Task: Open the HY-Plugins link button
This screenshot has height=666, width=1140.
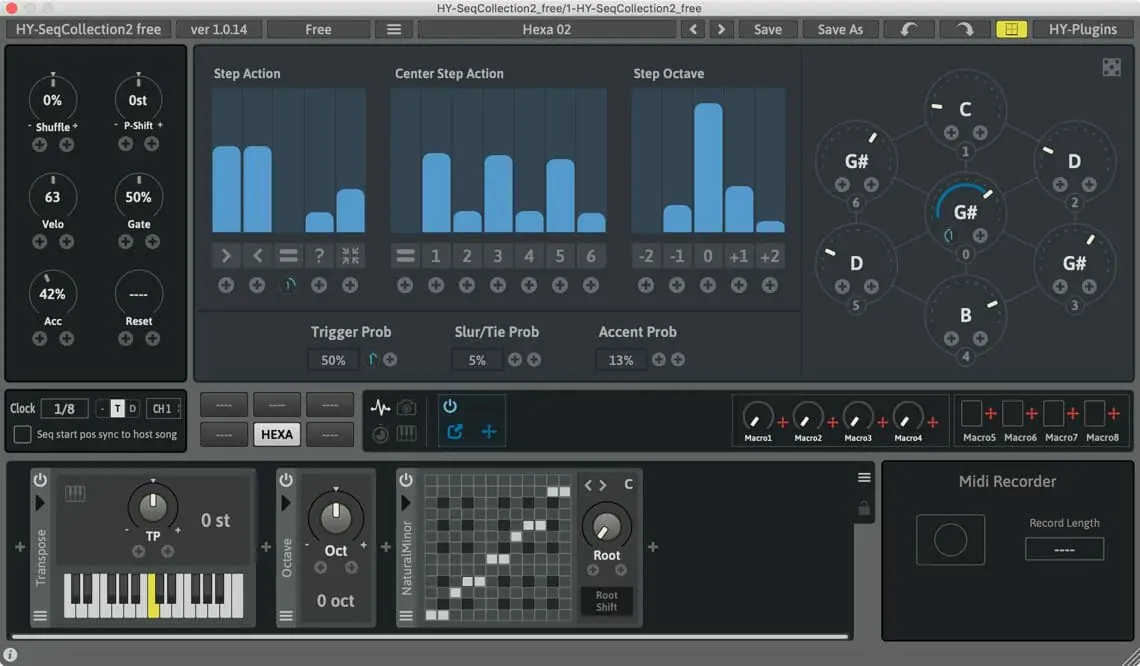Action: (x=1083, y=29)
